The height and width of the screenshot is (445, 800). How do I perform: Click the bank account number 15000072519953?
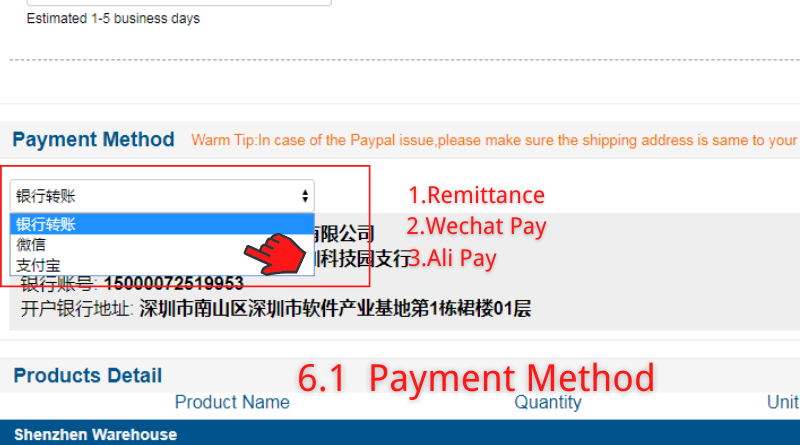pos(173,283)
